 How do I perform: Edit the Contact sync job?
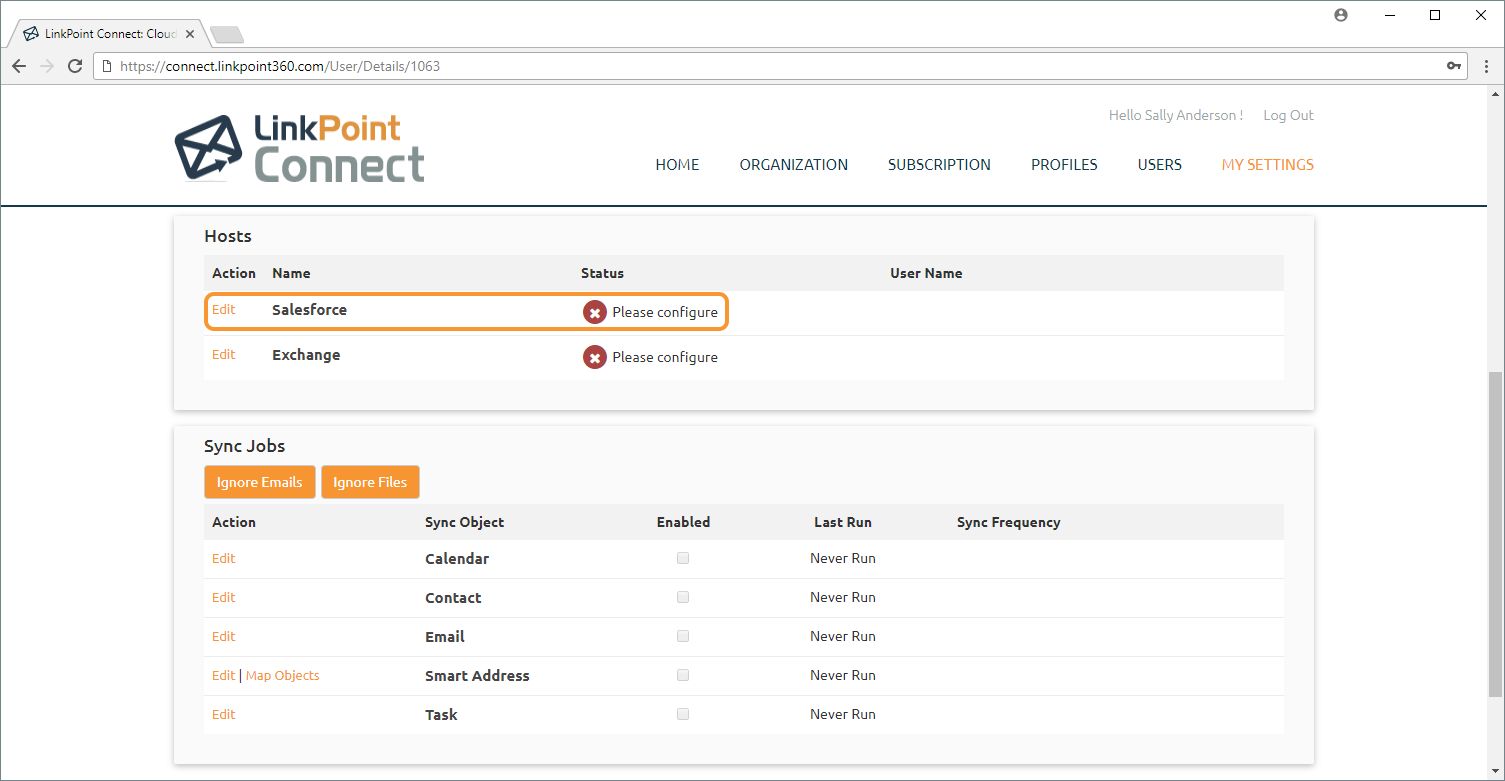[224, 598]
